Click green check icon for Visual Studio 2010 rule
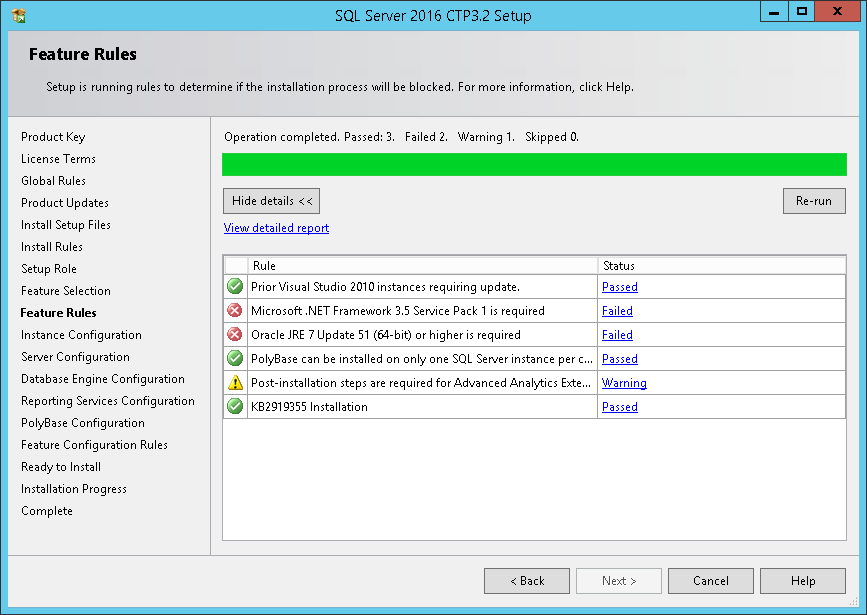The width and height of the screenshot is (867, 615). coord(235,286)
